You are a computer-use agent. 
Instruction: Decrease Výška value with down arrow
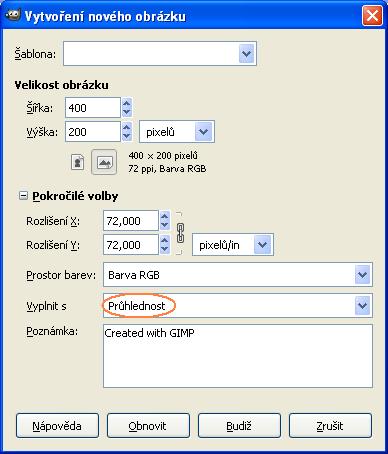coord(127,136)
